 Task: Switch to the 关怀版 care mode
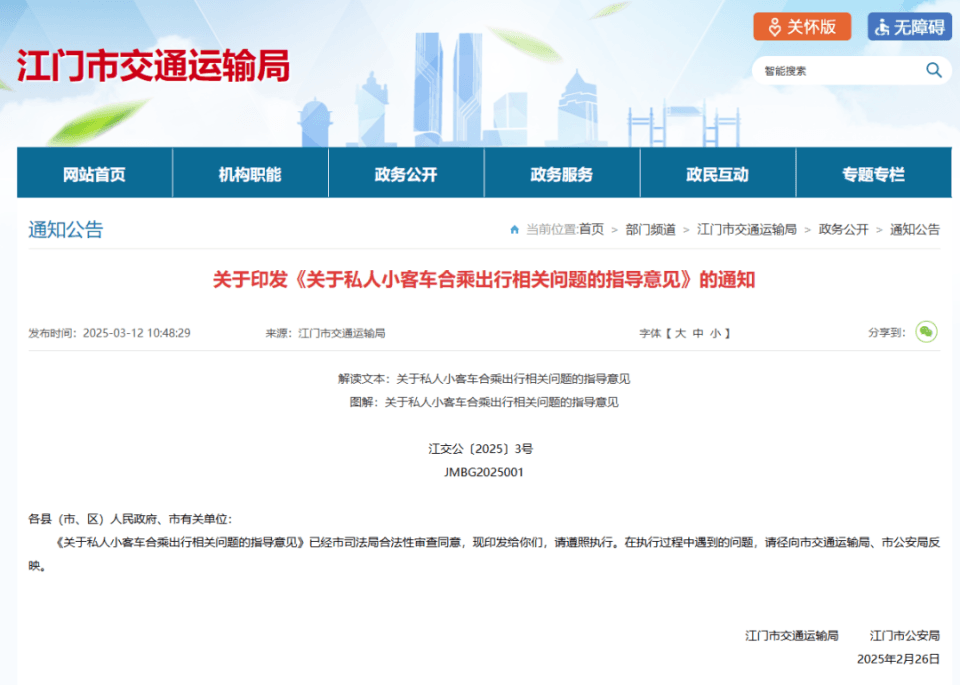pyautogui.click(x=802, y=27)
